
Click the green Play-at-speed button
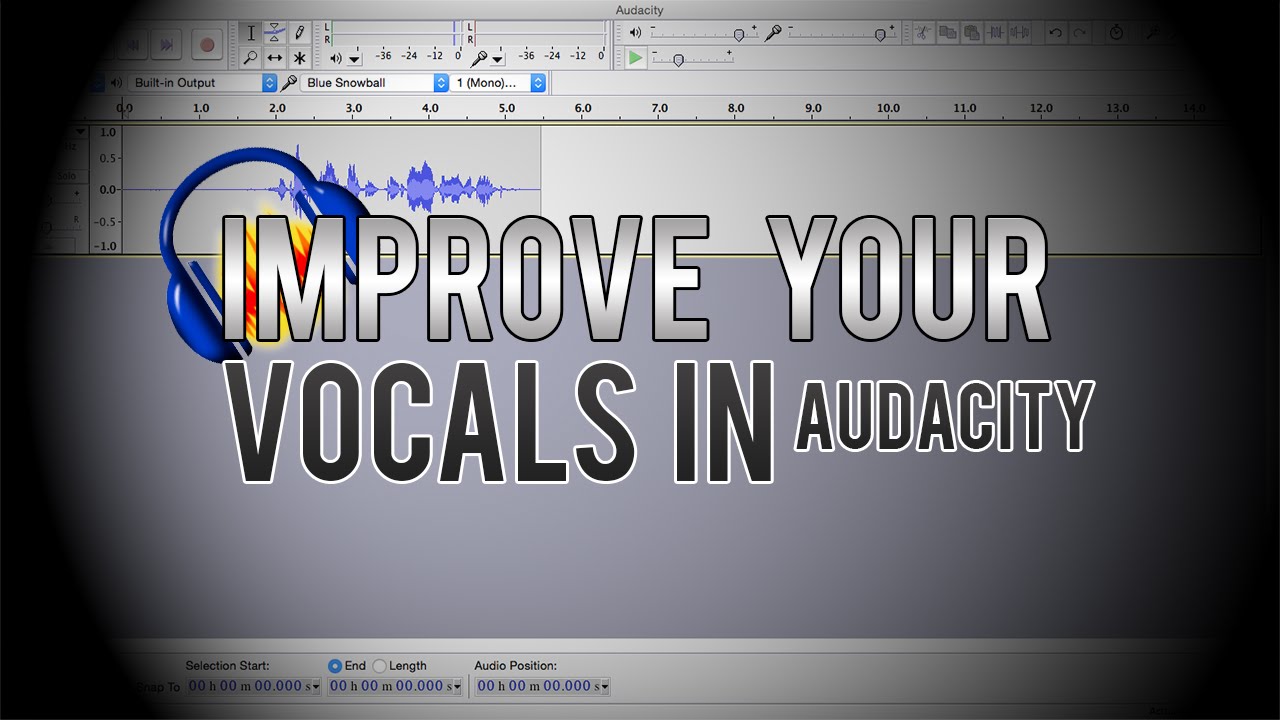[x=636, y=58]
